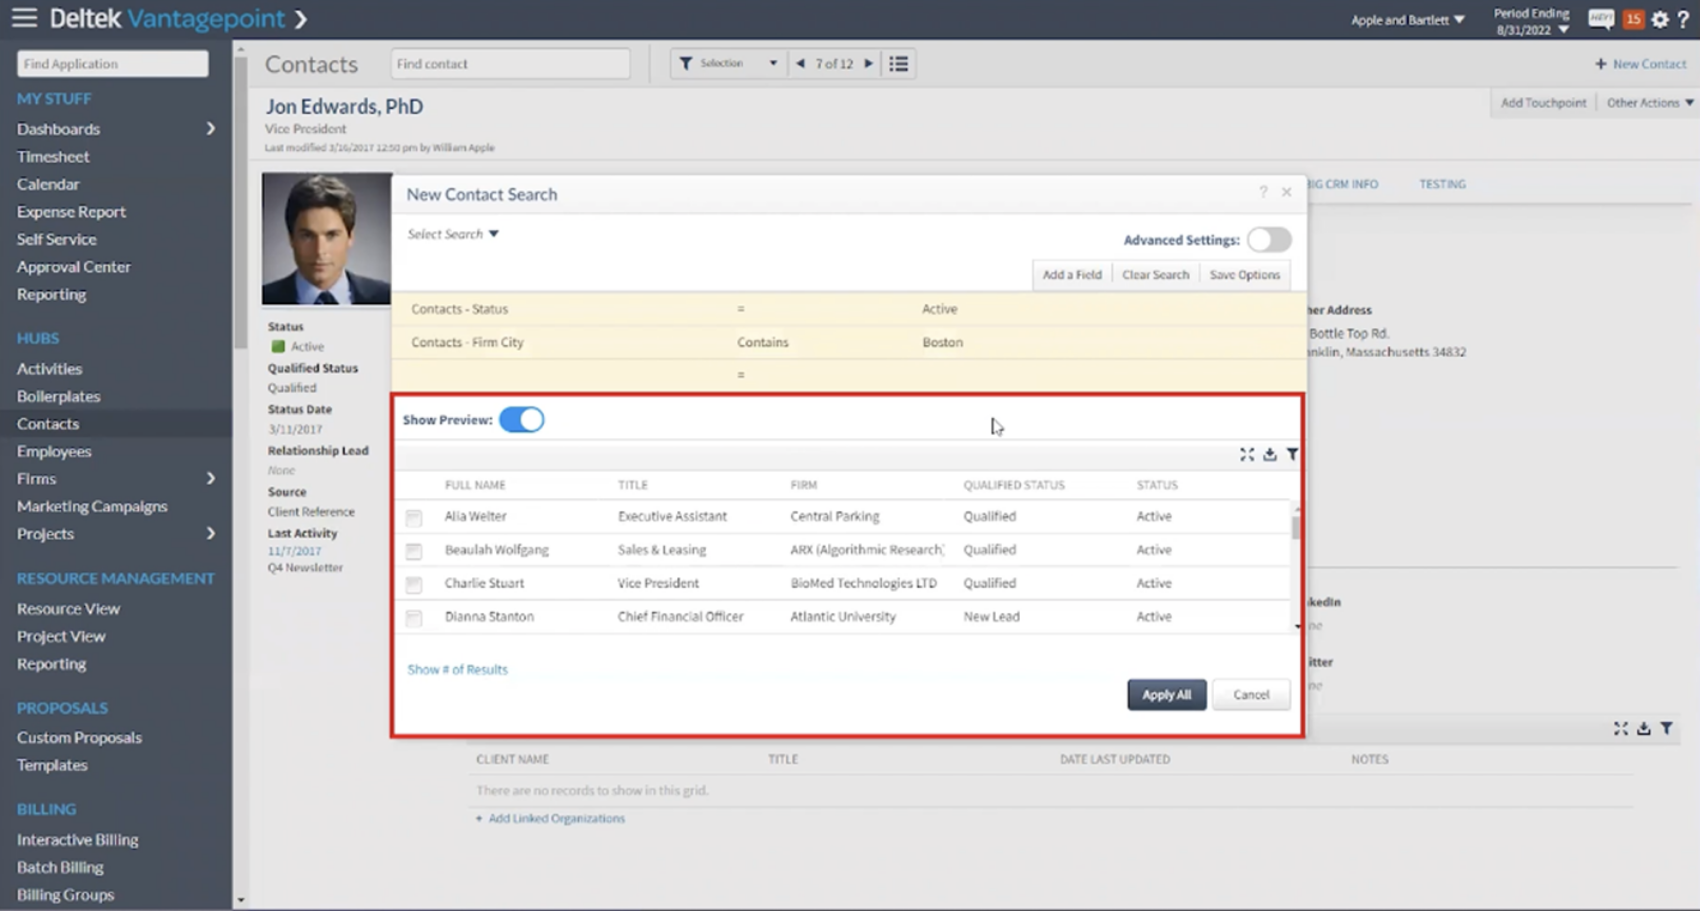Expand the Projects submenu arrow

210,534
